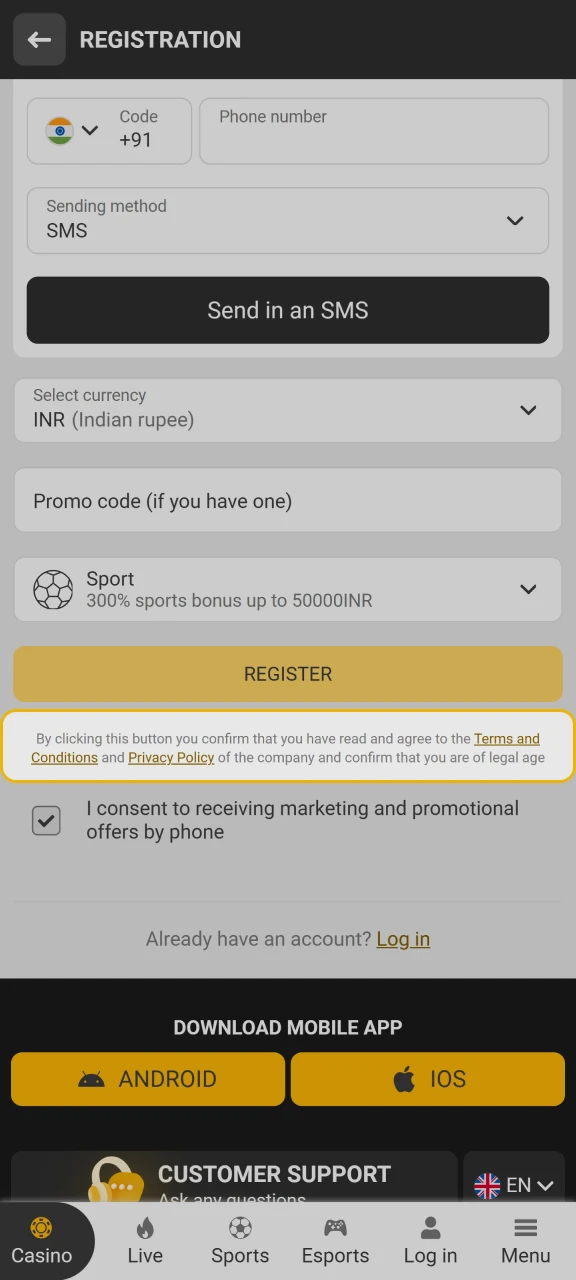Click the India flag for country selection

click(59, 130)
